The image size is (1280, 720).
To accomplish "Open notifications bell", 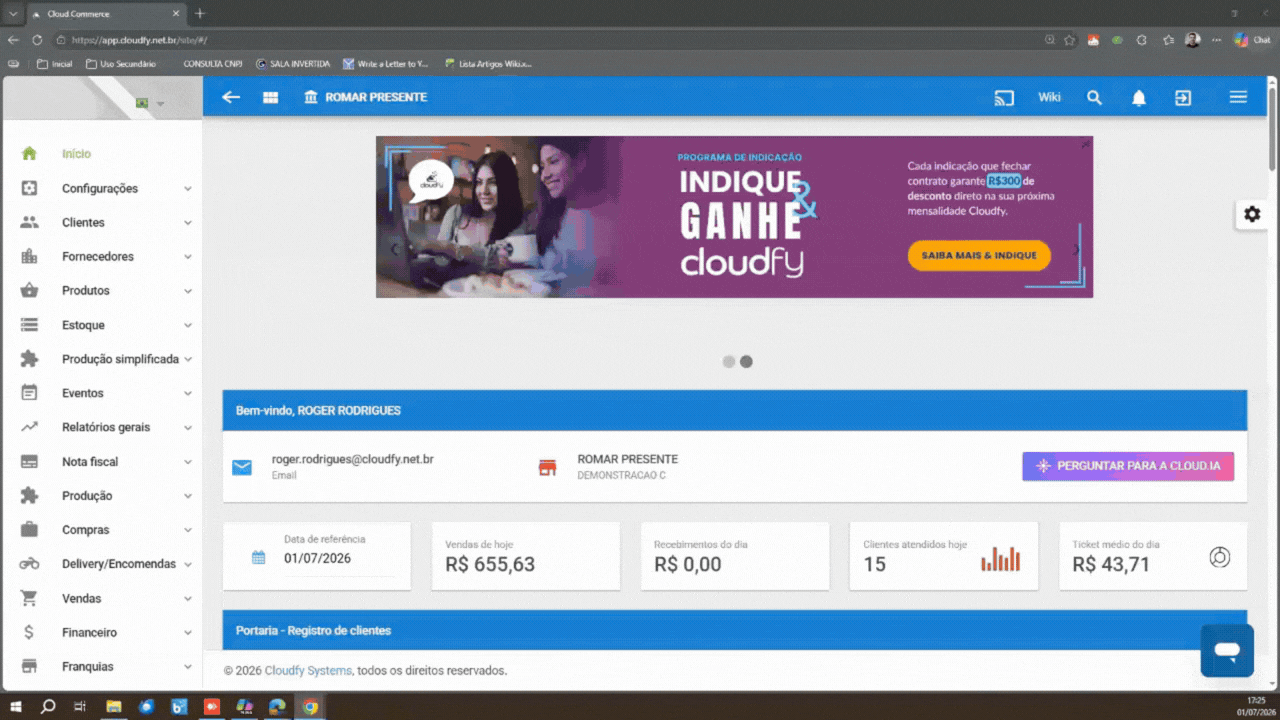I will (x=1139, y=97).
